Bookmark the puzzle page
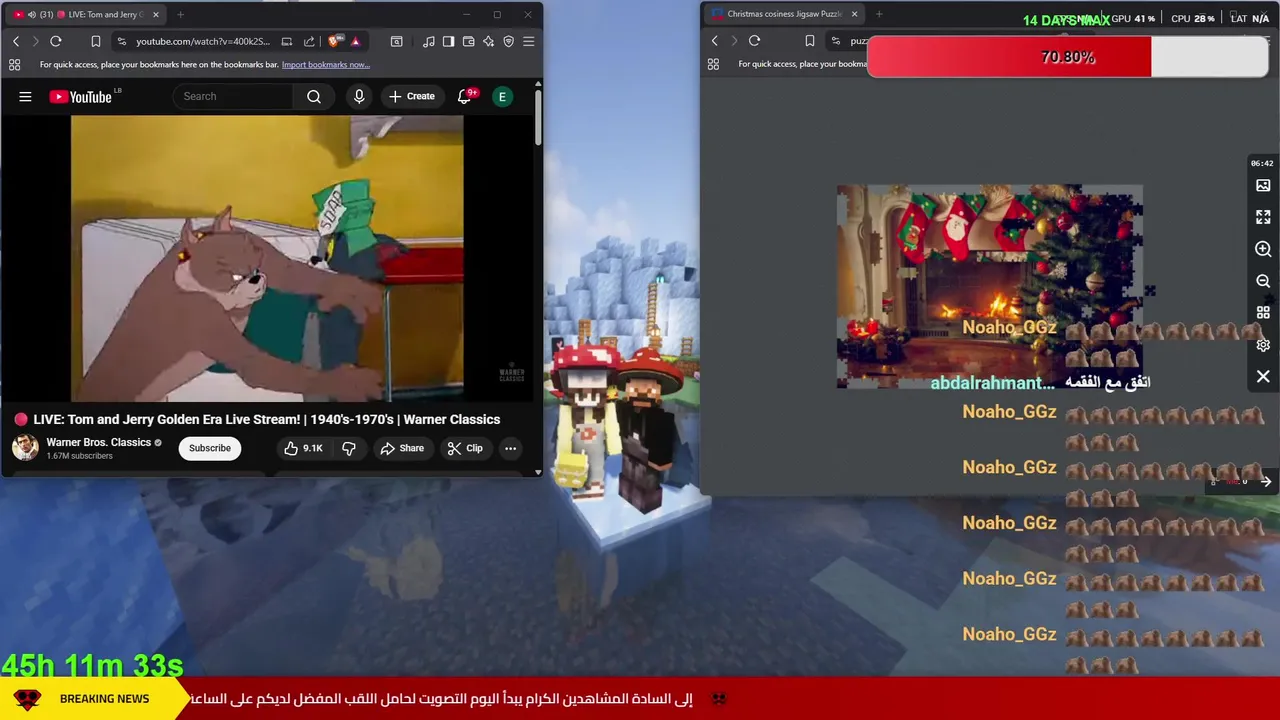This screenshot has height=720, width=1280. 810,41
